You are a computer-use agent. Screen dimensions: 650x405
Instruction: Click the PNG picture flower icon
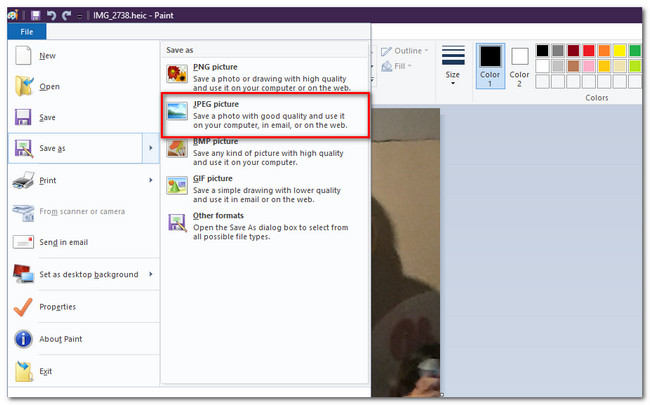pyautogui.click(x=177, y=74)
